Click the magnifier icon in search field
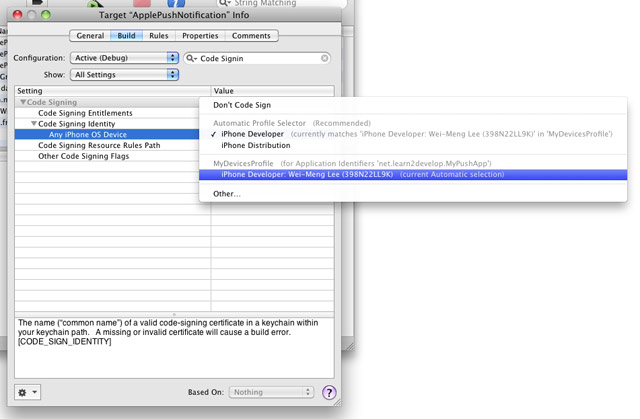Screen dimensions: 640x419 (x=191, y=58)
